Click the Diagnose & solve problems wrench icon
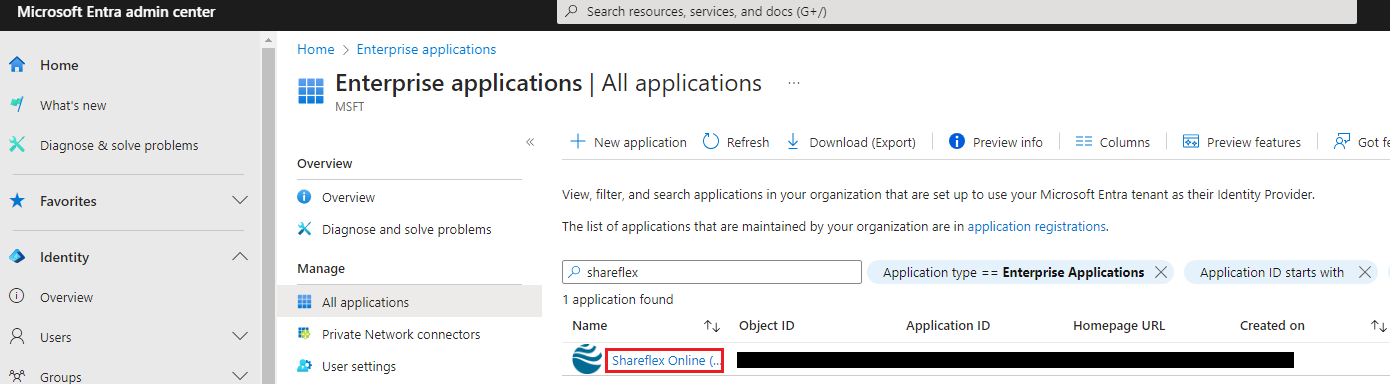Image resolution: width=1390 pixels, height=384 pixels. pos(17,145)
